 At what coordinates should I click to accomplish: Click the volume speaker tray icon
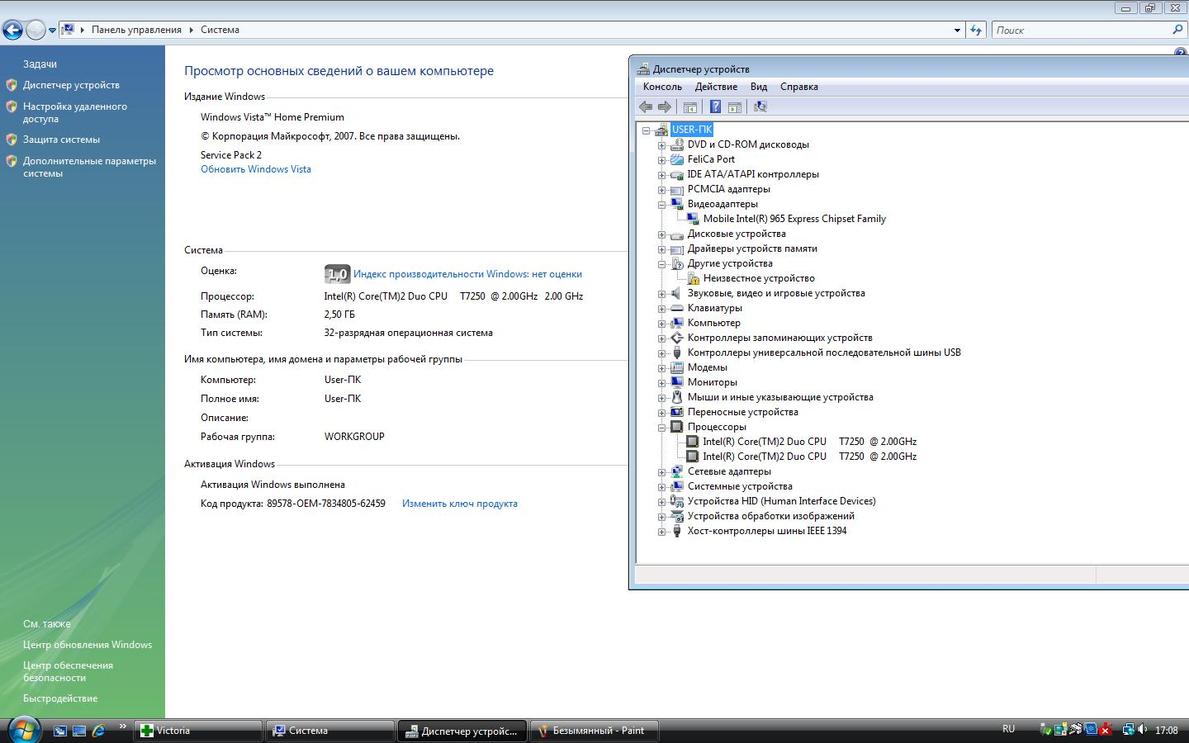pyautogui.click(x=1142, y=730)
